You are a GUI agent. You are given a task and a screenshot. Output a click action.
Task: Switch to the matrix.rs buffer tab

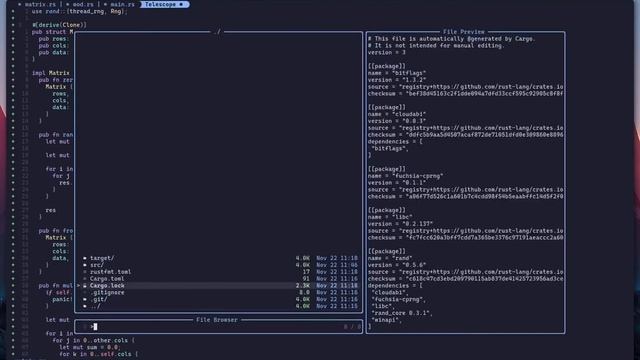[40, 4]
